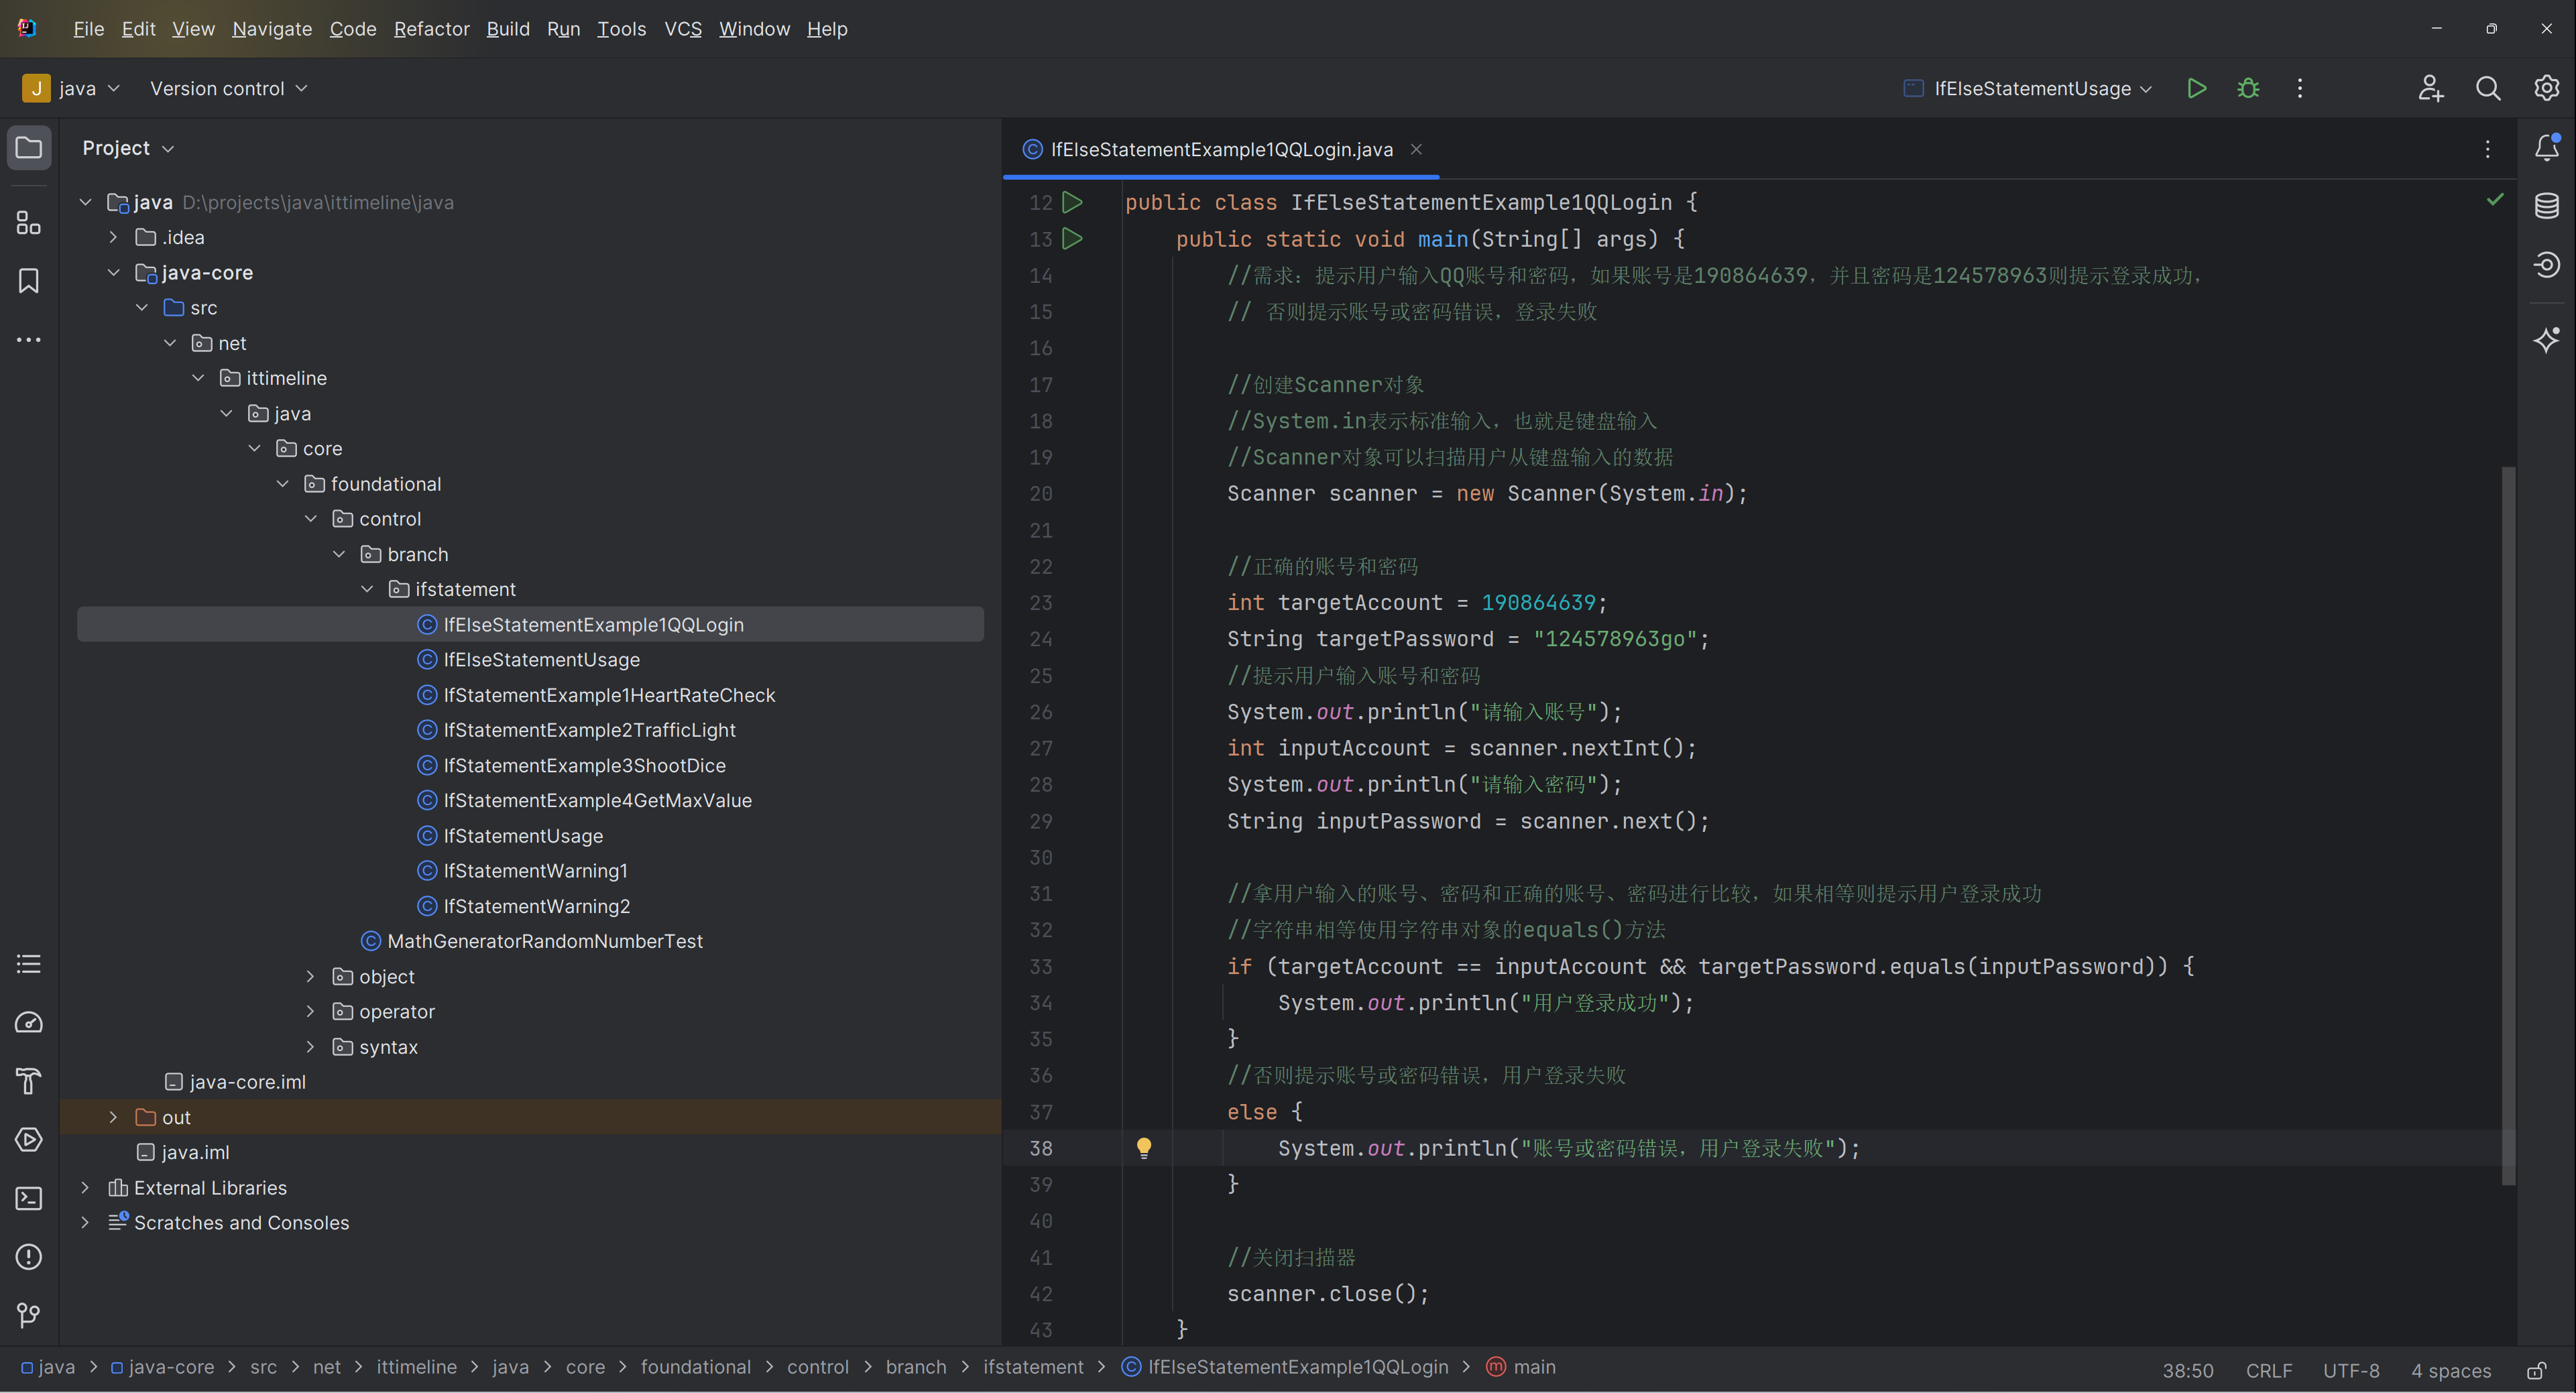The height and width of the screenshot is (1393, 2576).
Task: Open the Project tool window icon
Action: 29,148
